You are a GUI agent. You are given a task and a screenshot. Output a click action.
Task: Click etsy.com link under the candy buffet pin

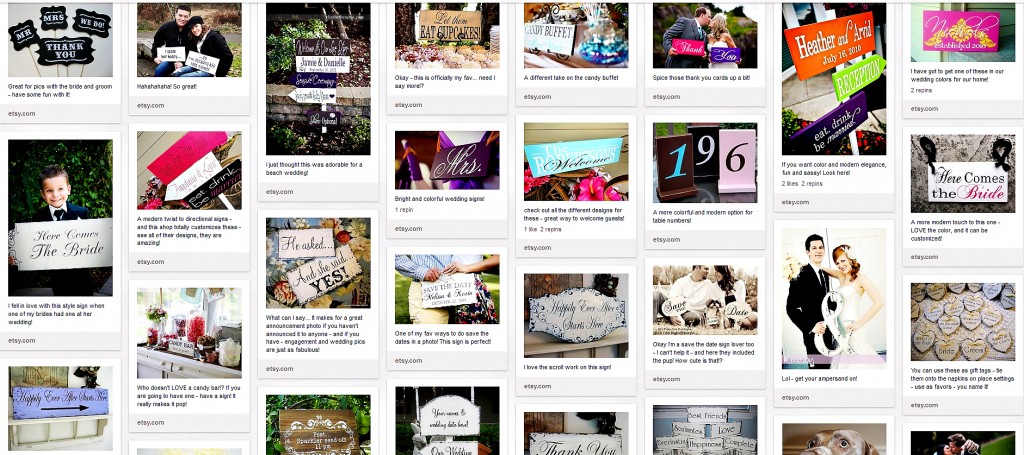pos(537,97)
